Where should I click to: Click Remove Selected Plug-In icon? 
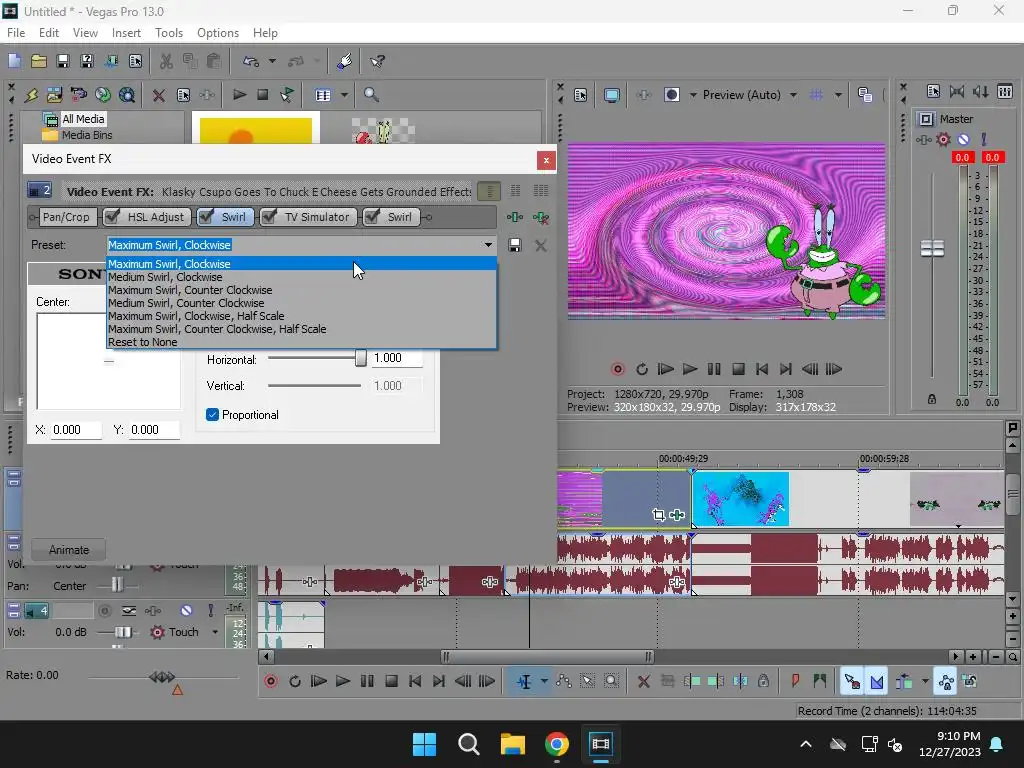tap(541, 217)
